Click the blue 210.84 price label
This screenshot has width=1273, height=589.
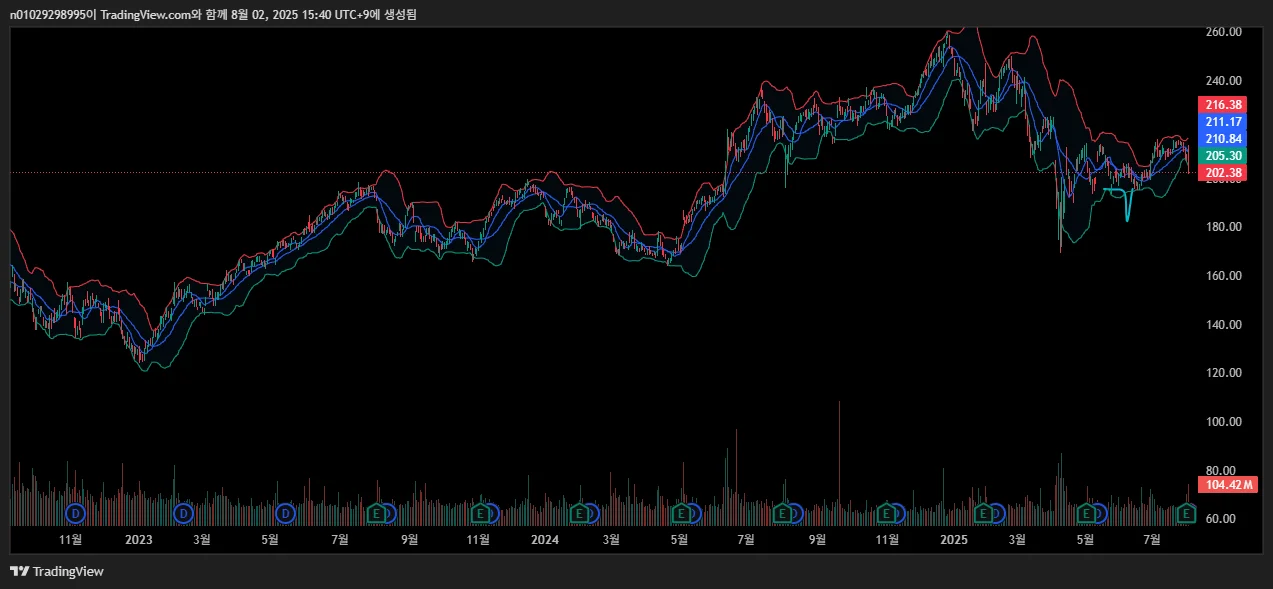pos(1223,138)
